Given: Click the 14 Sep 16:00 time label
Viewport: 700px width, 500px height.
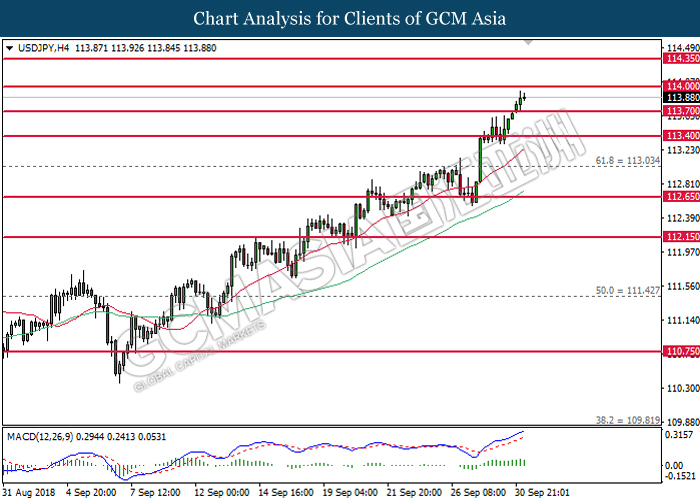Looking at the screenshot, I should (286, 492).
